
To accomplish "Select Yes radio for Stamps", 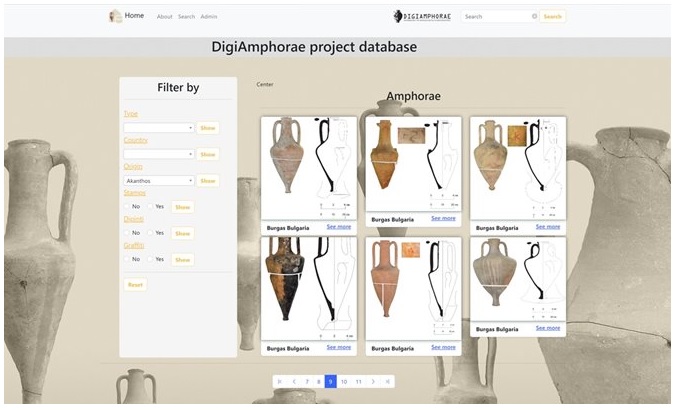I will click(150, 207).
